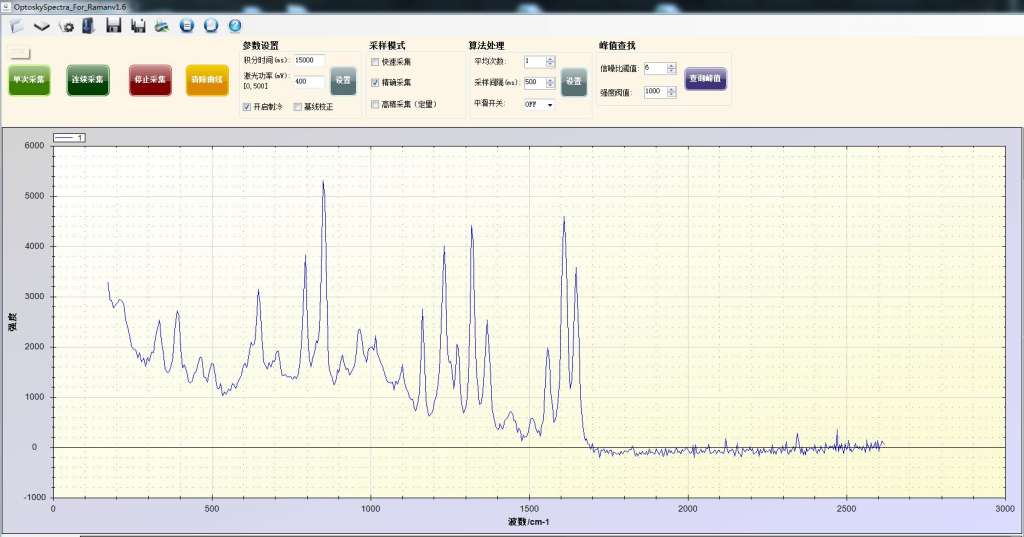Click the dark green 连续采集 button
The height and width of the screenshot is (537, 1024).
pos(88,79)
